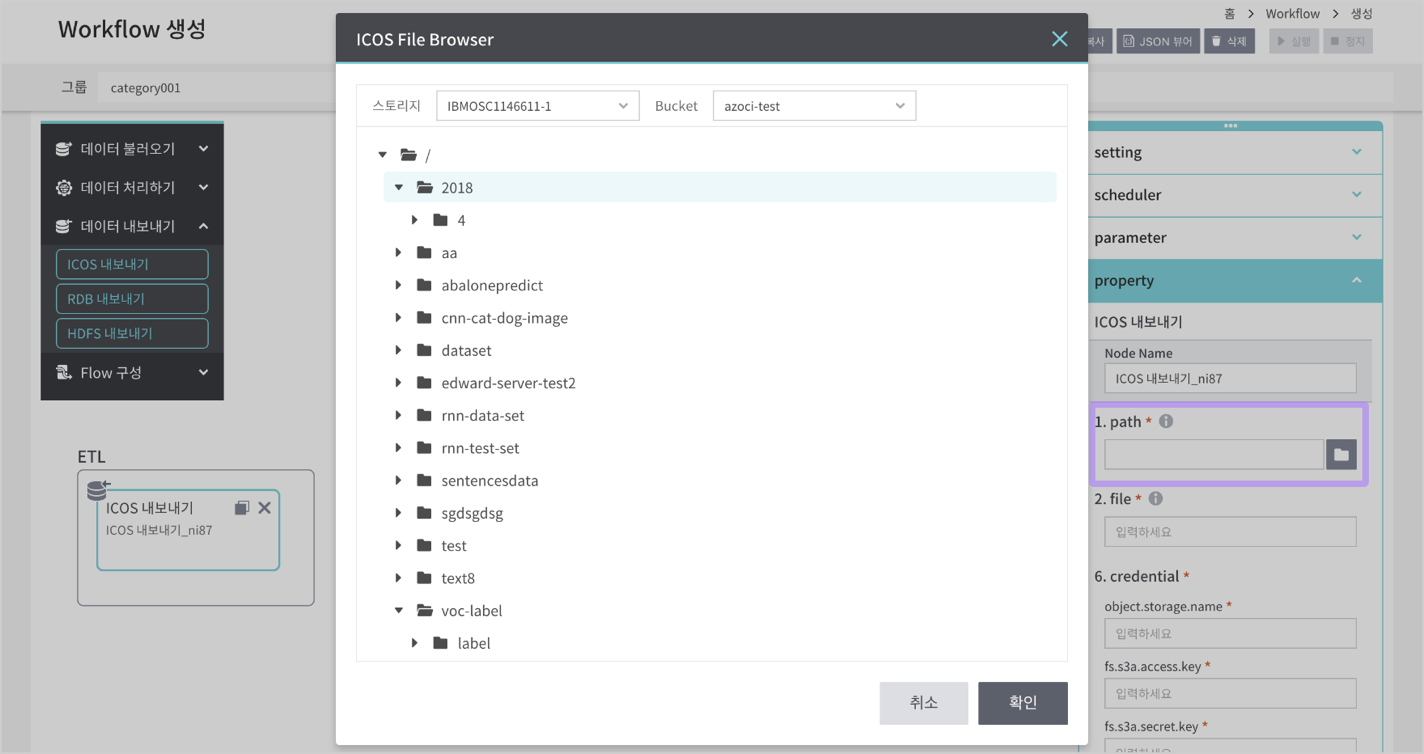The image size is (1424, 754).
Task: Click the dataset folder icon
Action: [424, 350]
